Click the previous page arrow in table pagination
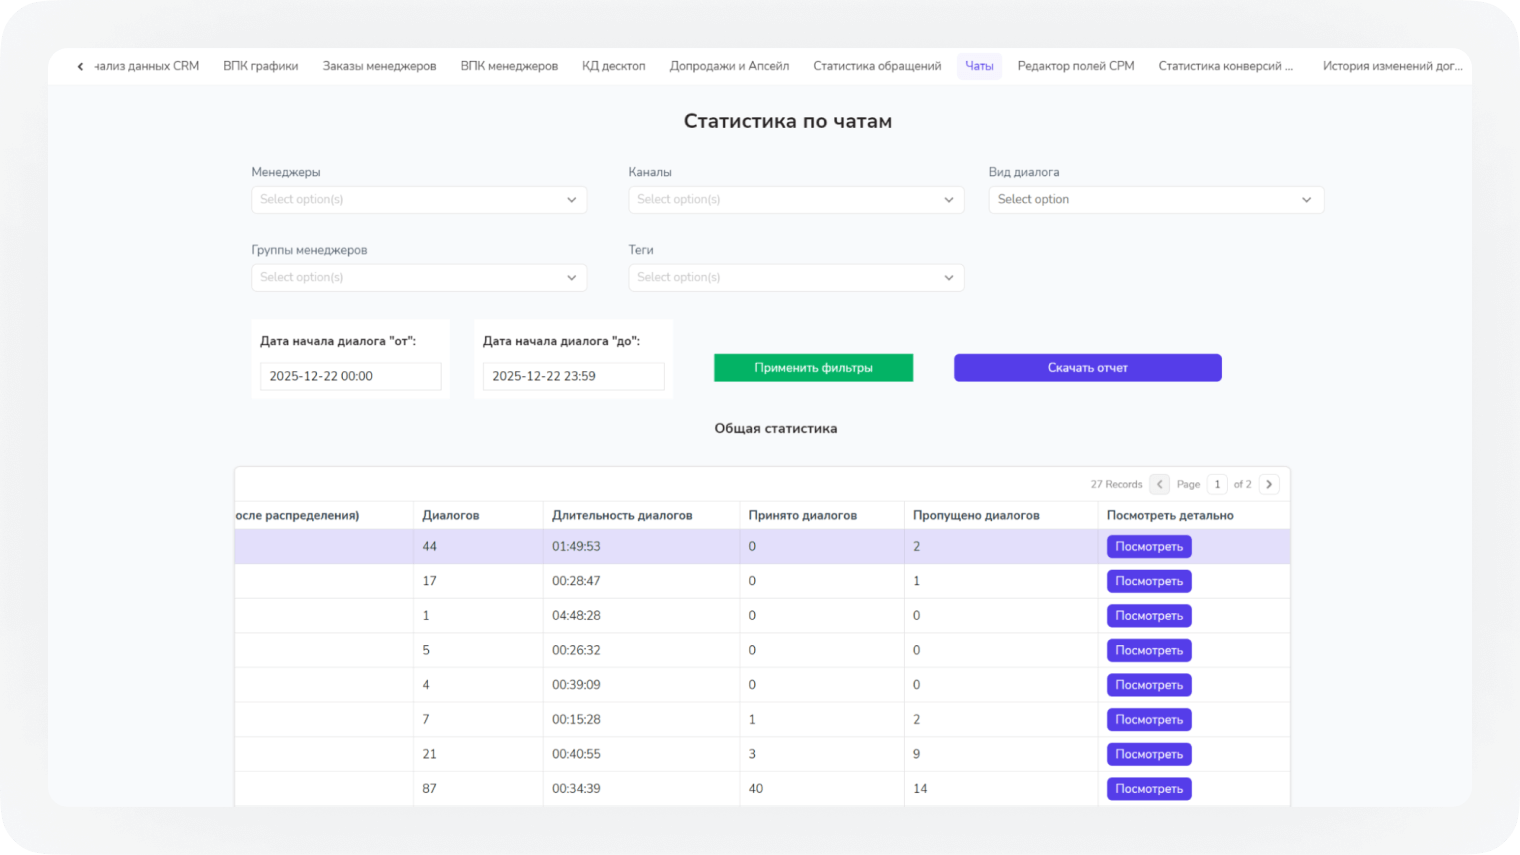The image size is (1520, 855). (1159, 484)
